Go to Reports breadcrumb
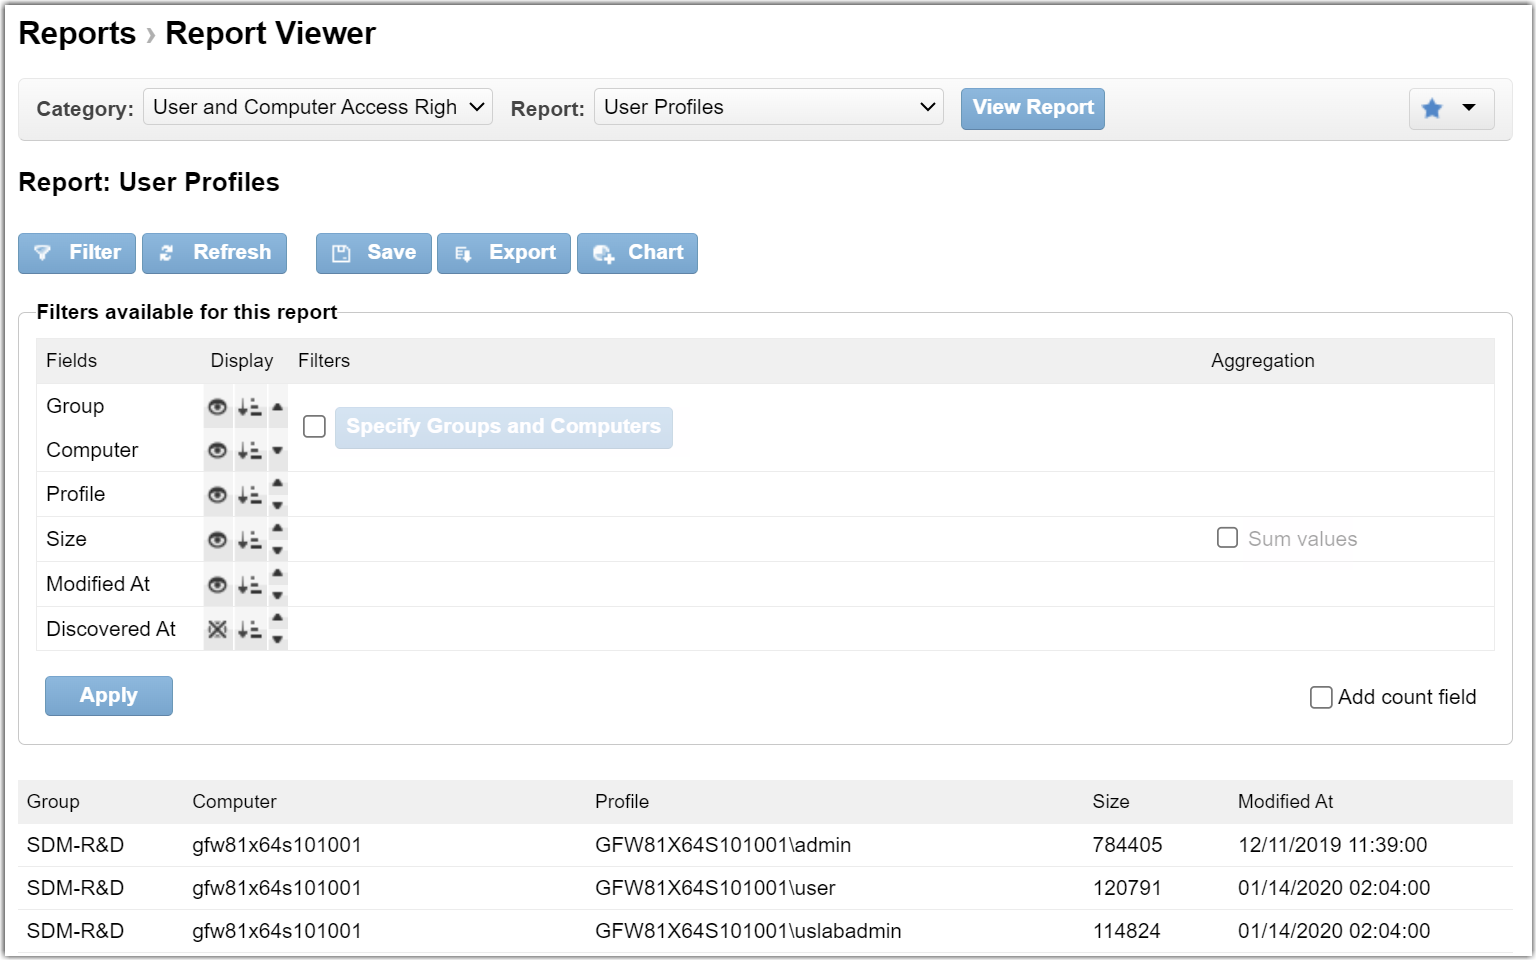1537x961 pixels. coord(77,33)
